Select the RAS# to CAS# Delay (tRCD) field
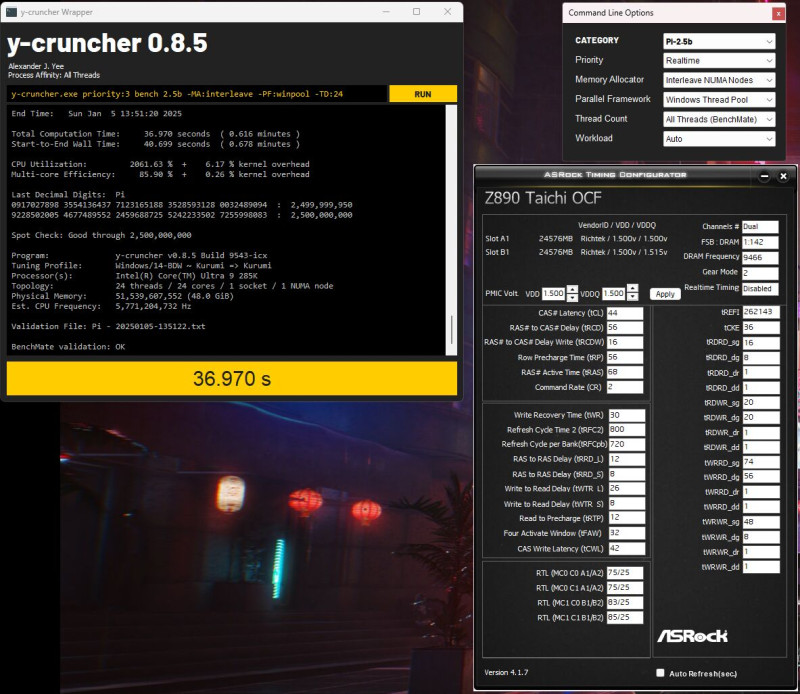 tap(624, 328)
